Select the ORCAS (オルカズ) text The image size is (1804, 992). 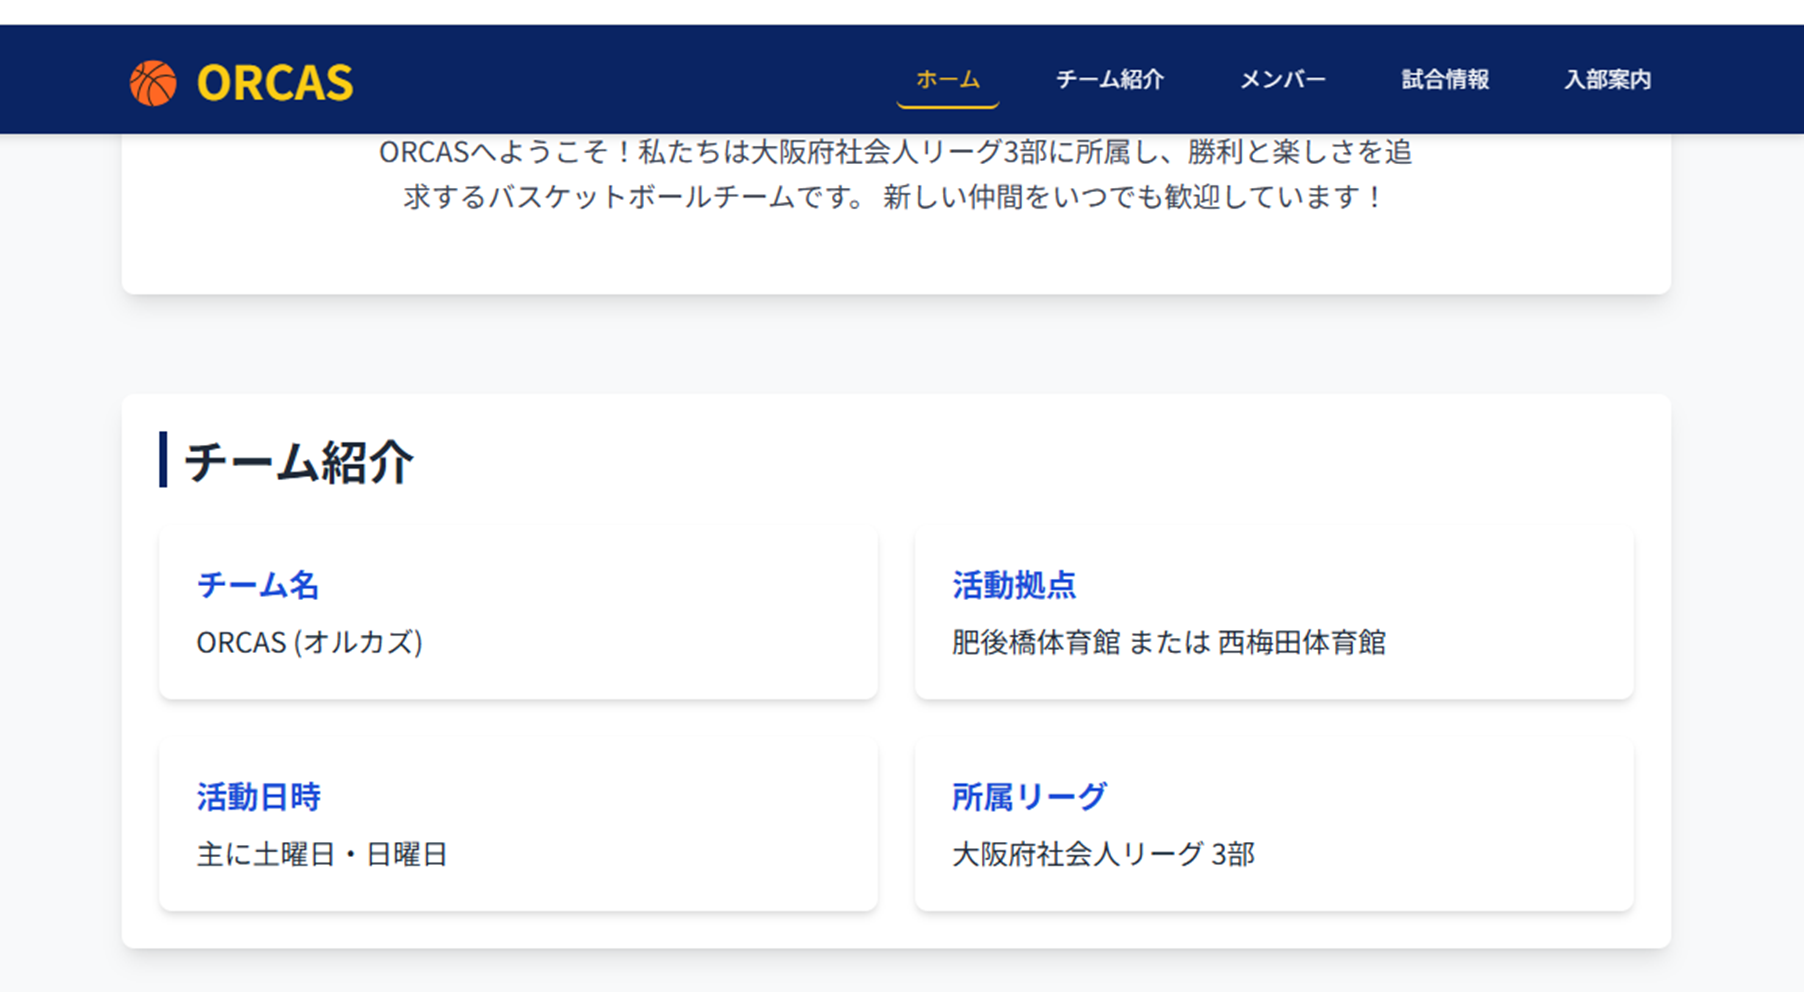[x=310, y=642]
